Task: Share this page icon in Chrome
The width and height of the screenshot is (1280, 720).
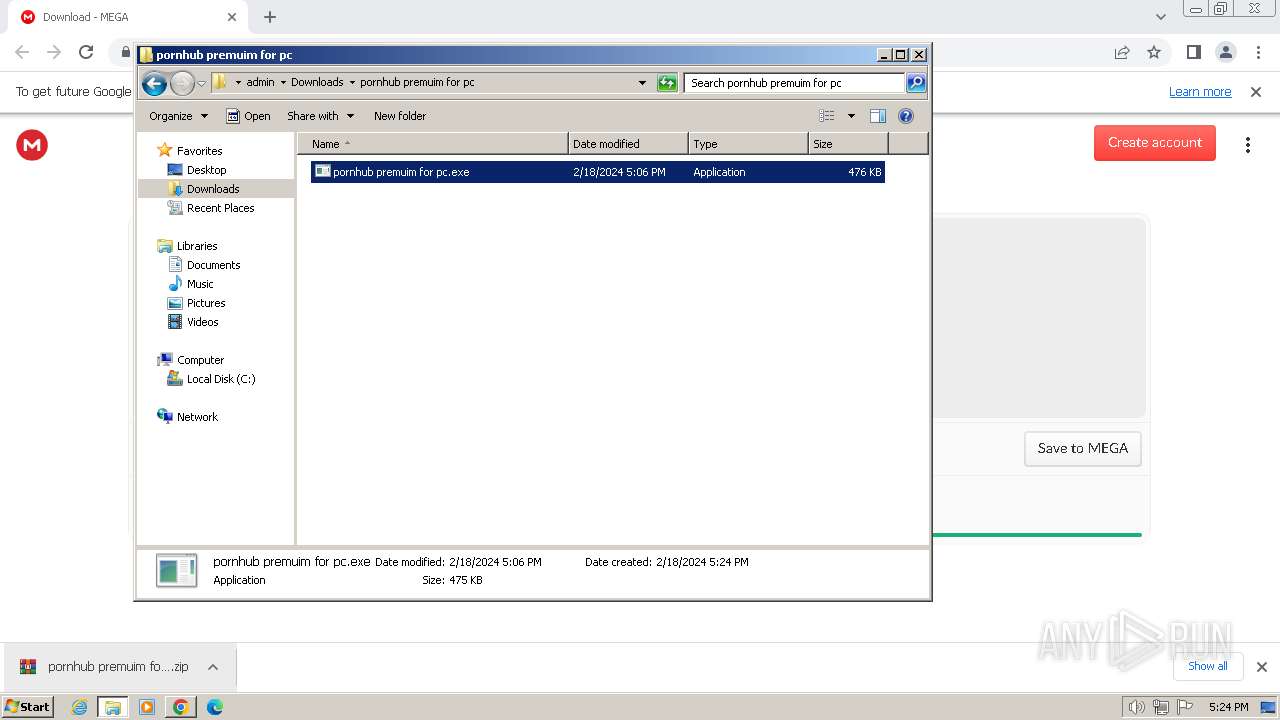Action: (1122, 52)
